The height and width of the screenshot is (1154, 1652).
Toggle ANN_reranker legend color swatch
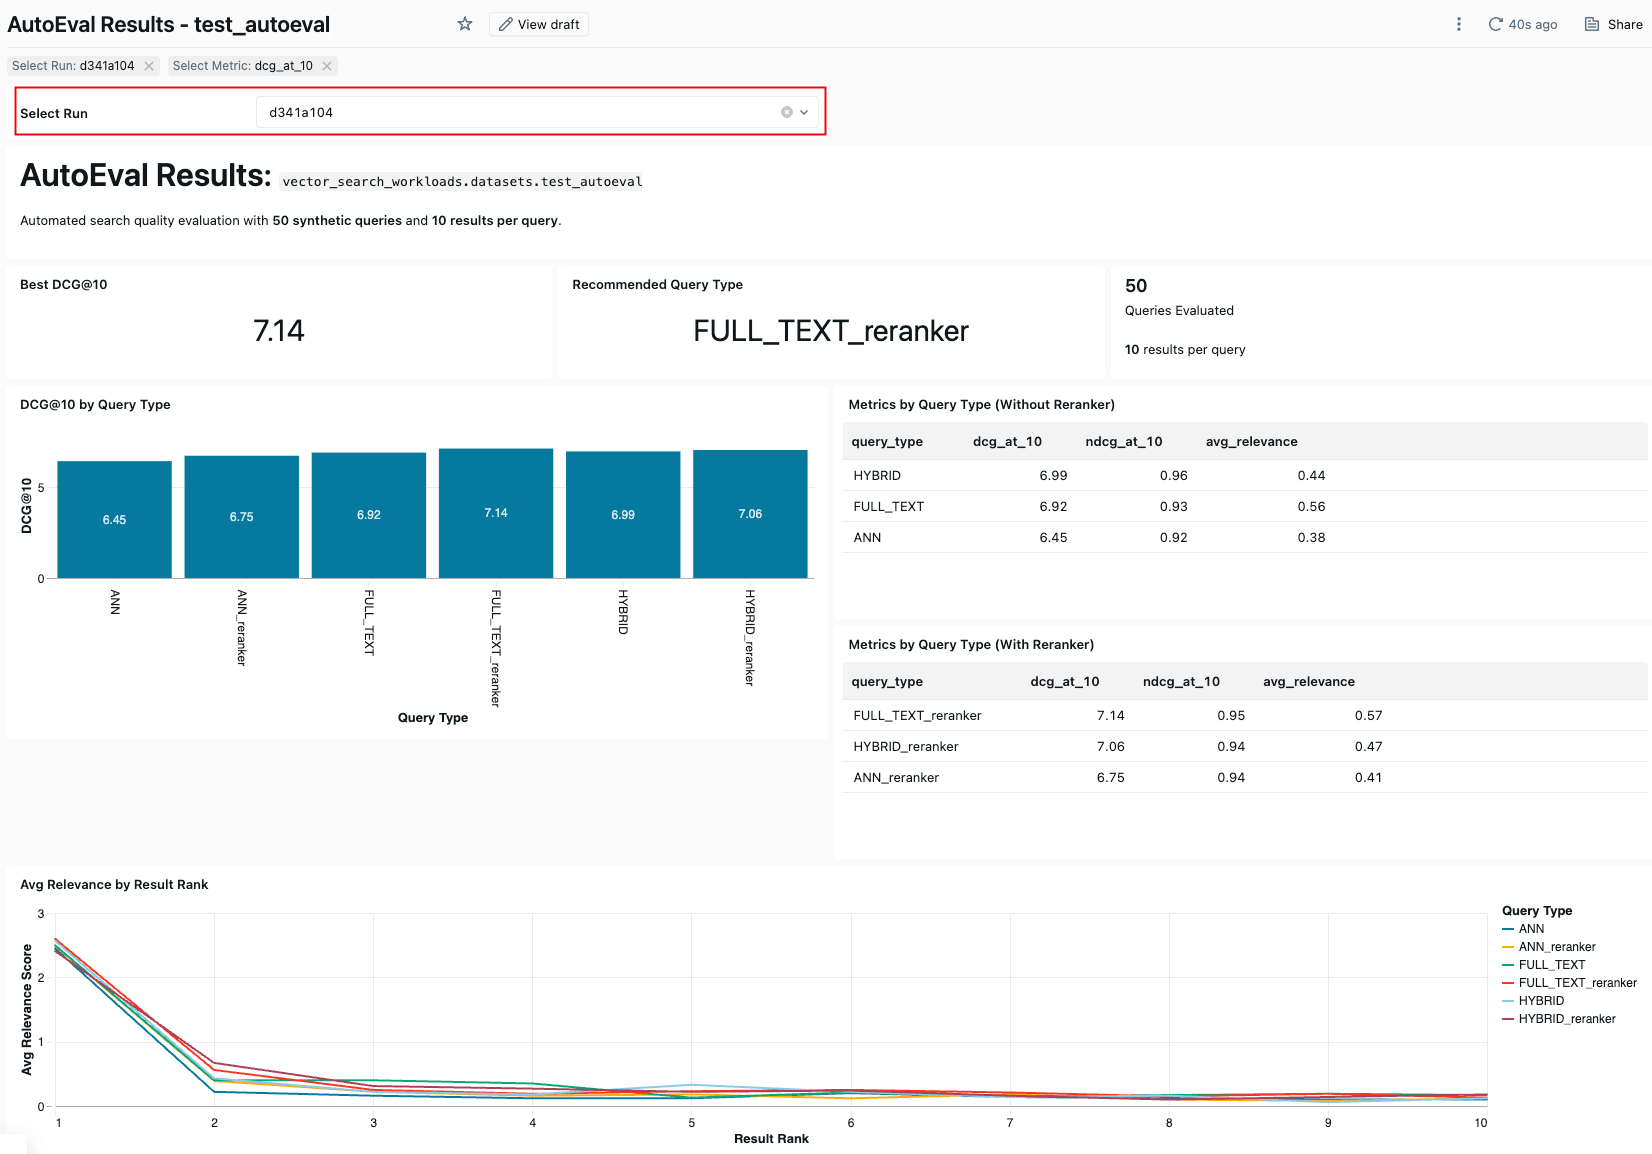pos(1508,947)
